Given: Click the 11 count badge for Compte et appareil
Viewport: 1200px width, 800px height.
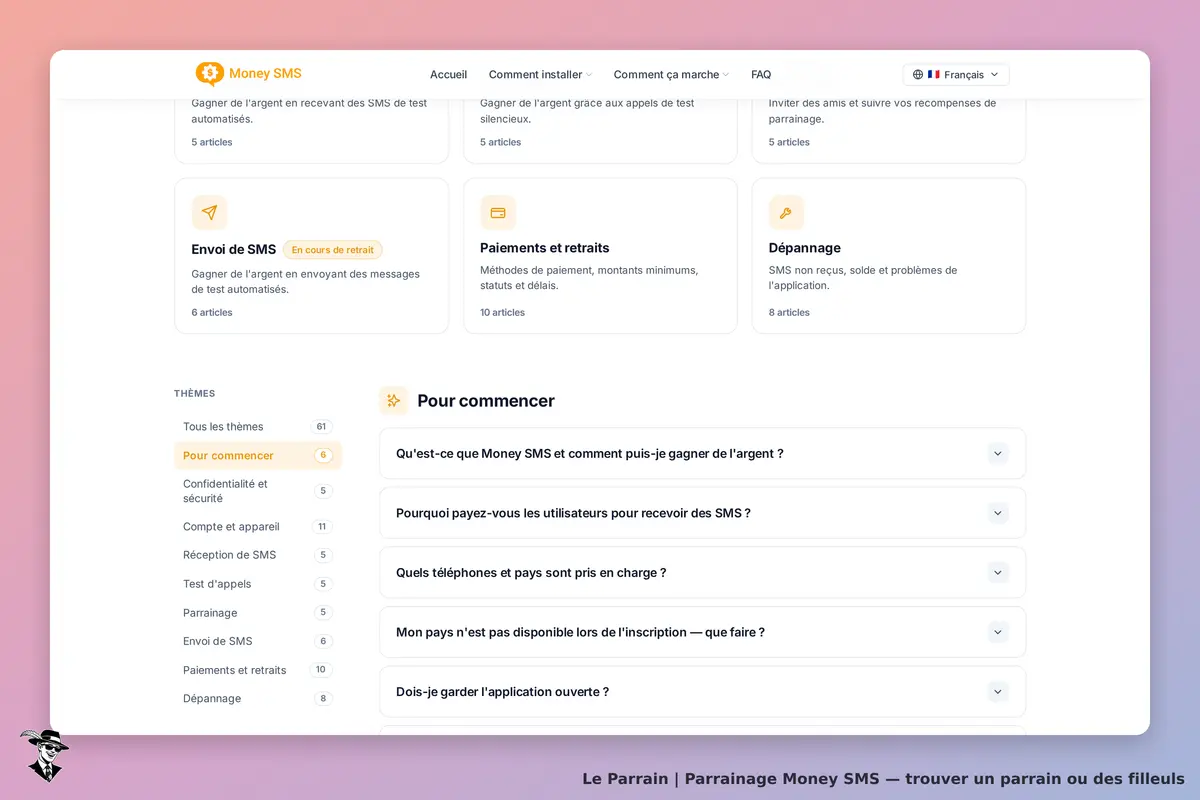Looking at the screenshot, I should pos(322,527).
